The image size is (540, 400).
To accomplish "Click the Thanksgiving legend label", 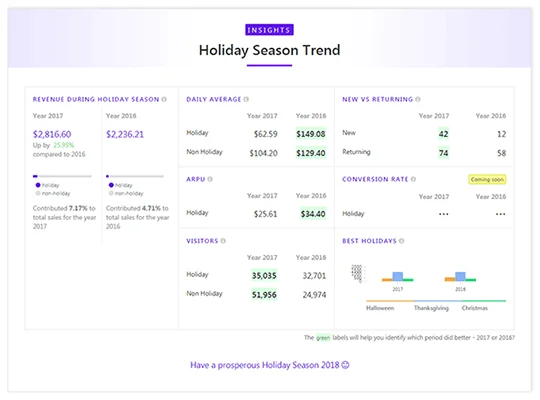I will [431, 308].
